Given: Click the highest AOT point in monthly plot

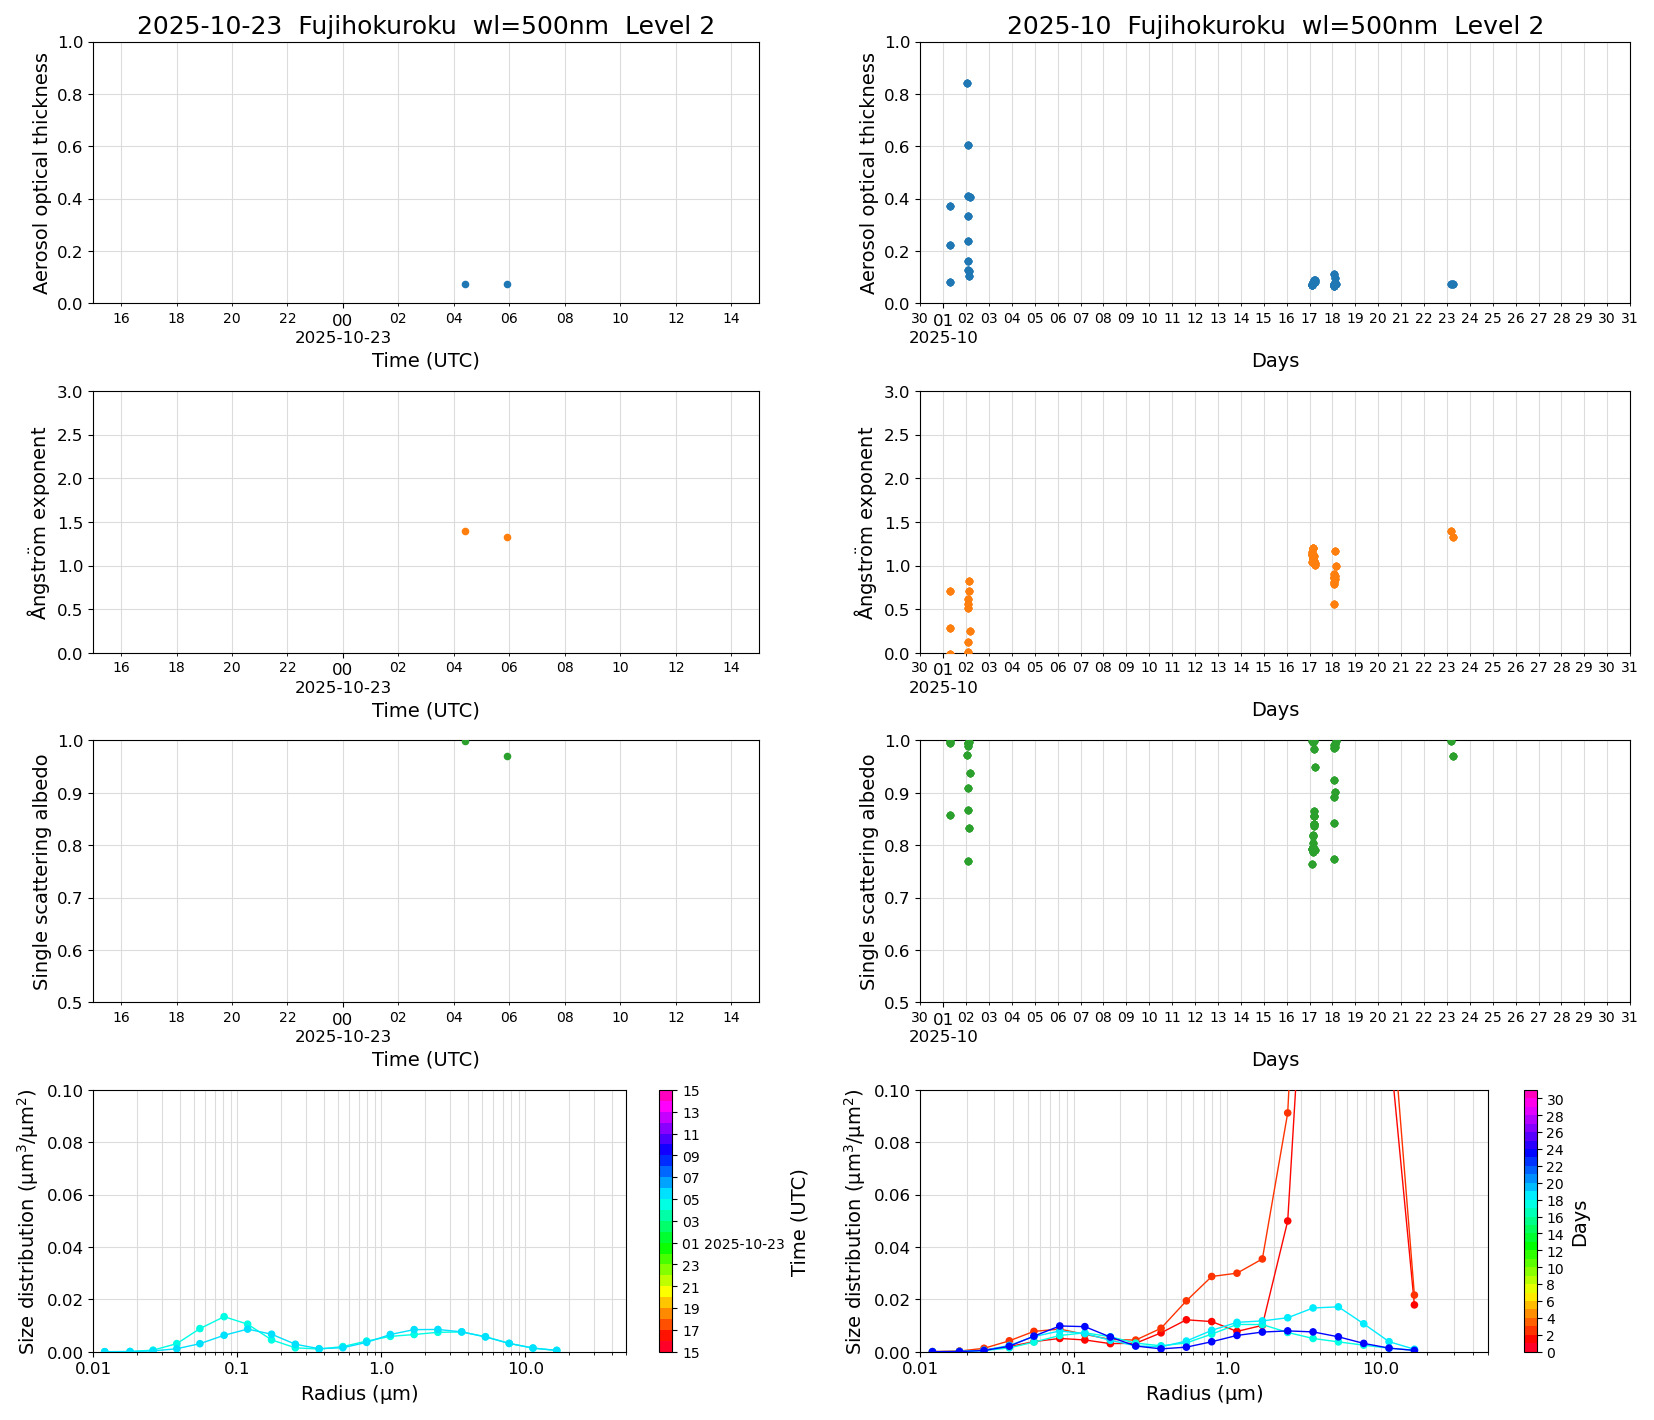Looking at the screenshot, I should click(x=967, y=83).
